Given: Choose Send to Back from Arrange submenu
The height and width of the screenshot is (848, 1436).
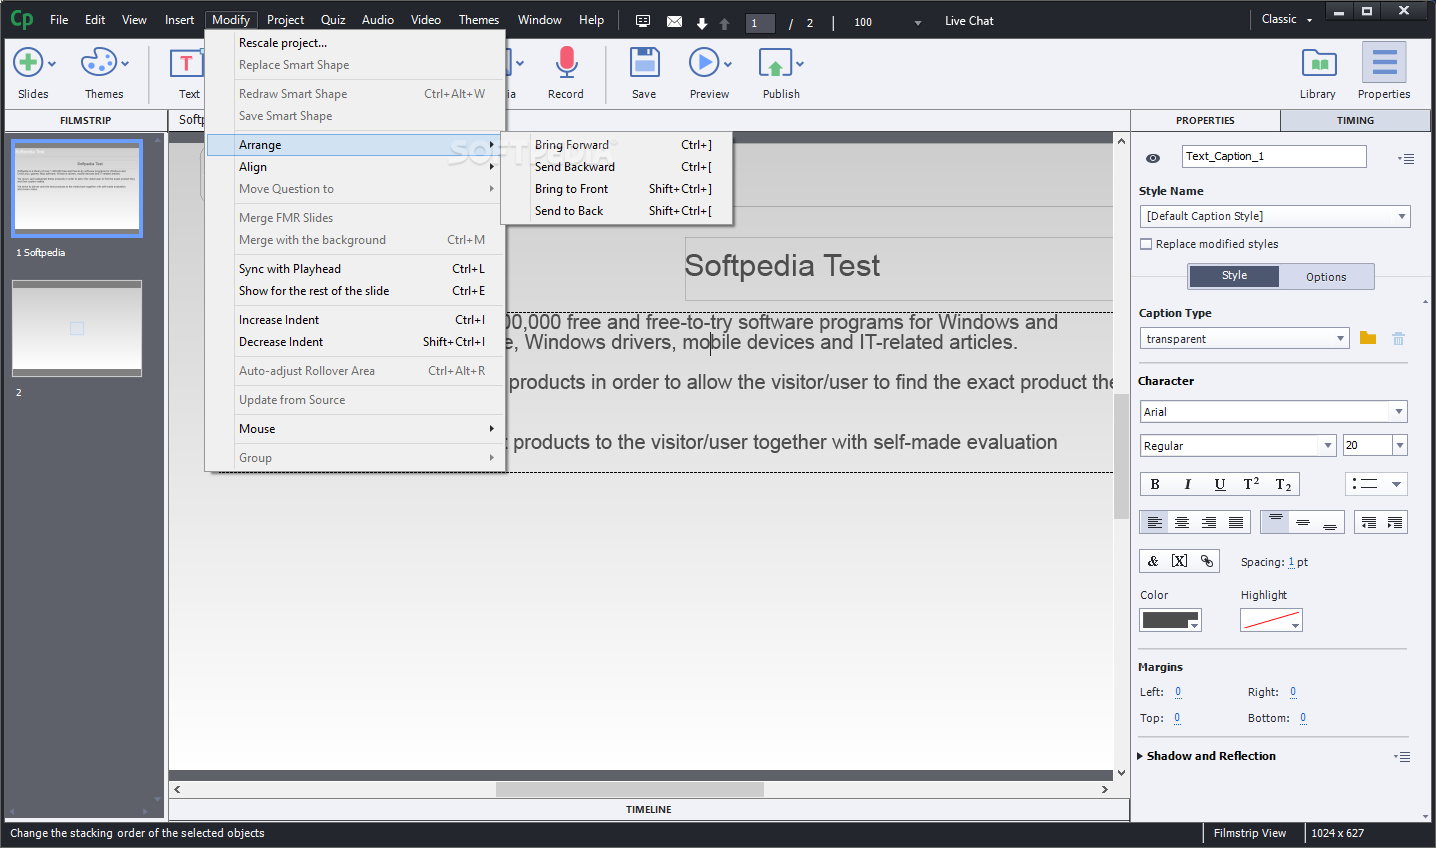Looking at the screenshot, I should pos(617,211).
